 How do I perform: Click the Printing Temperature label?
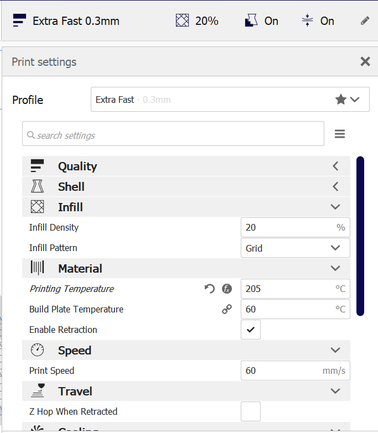point(72,289)
